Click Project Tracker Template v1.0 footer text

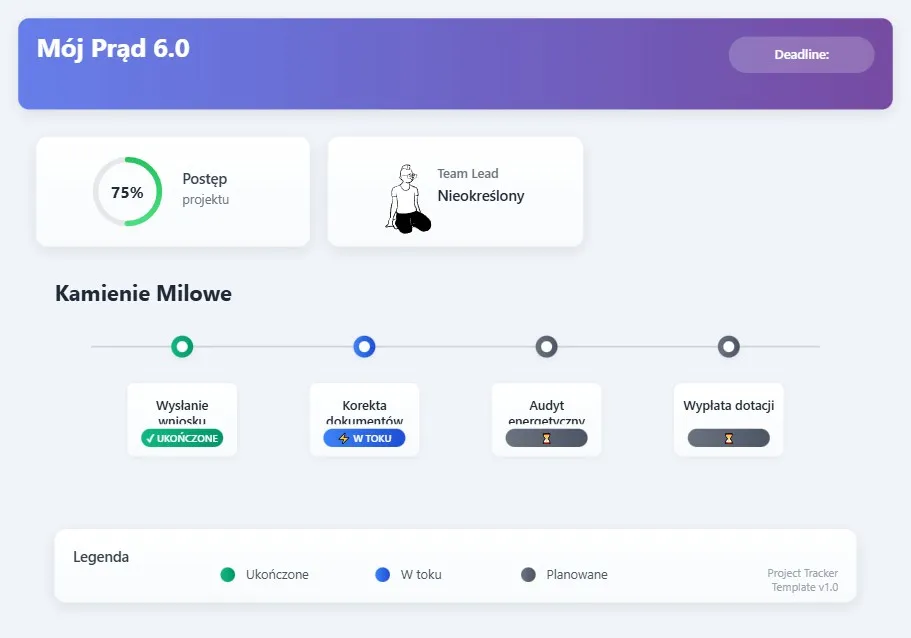pos(802,580)
